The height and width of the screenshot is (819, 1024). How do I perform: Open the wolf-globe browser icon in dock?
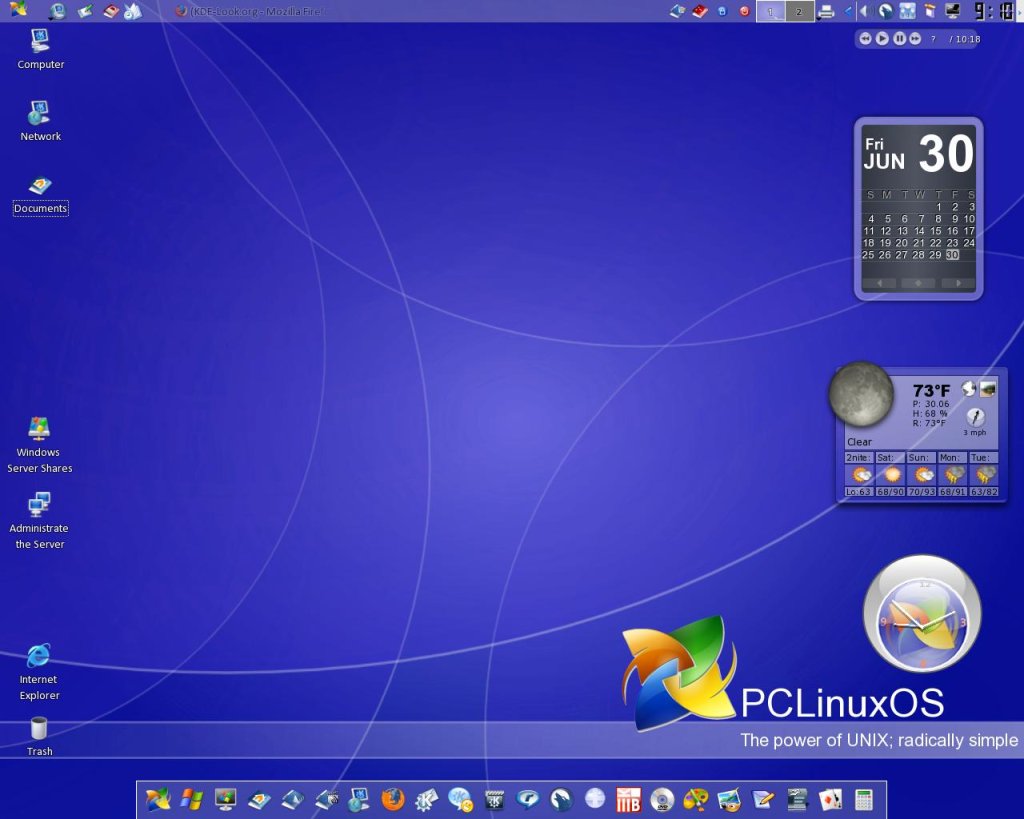click(x=561, y=799)
